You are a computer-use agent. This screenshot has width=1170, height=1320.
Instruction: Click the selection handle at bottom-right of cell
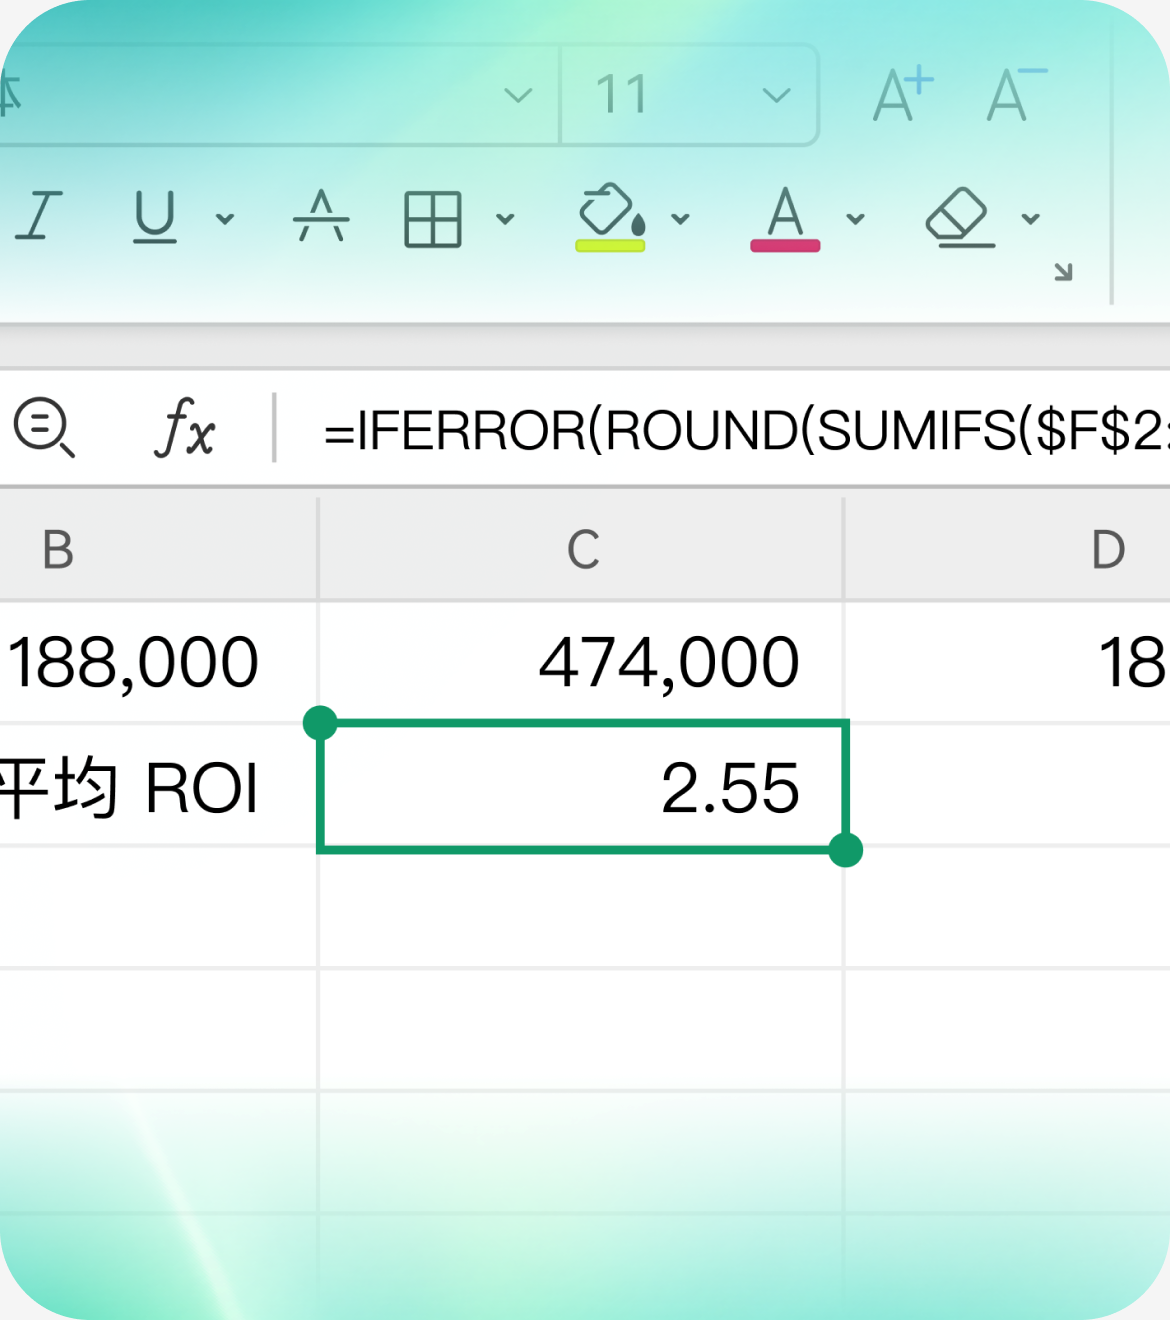click(846, 850)
